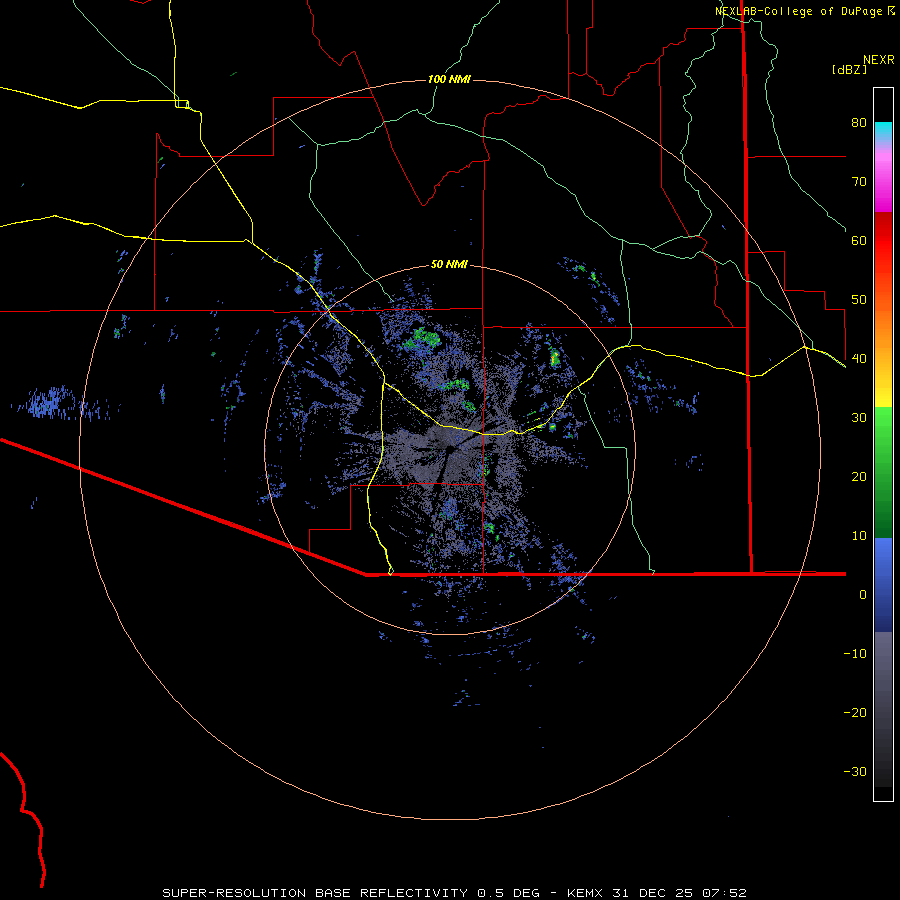Click the 40 dBZ scale value
Viewport: 900px width, 900px height.
[x=859, y=359]
